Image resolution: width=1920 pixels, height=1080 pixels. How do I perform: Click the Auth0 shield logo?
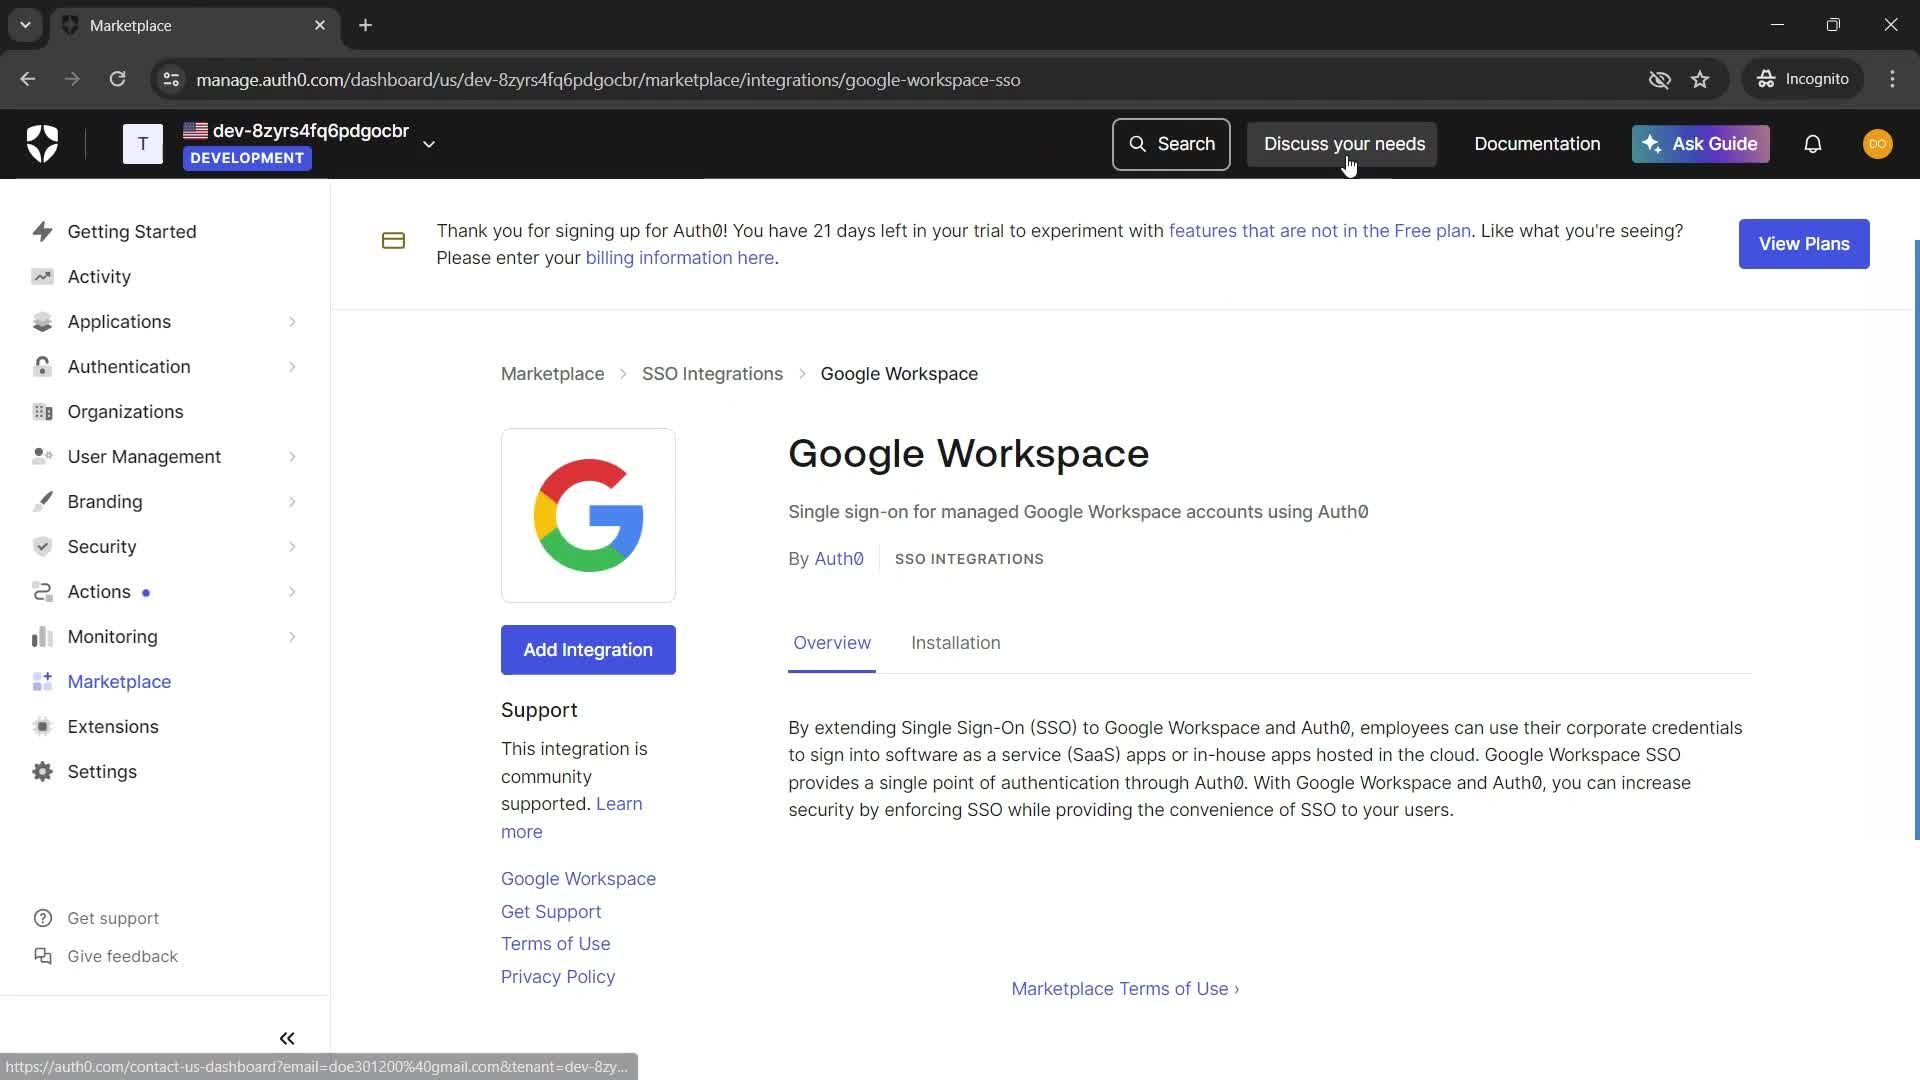[x=42, y=144]
